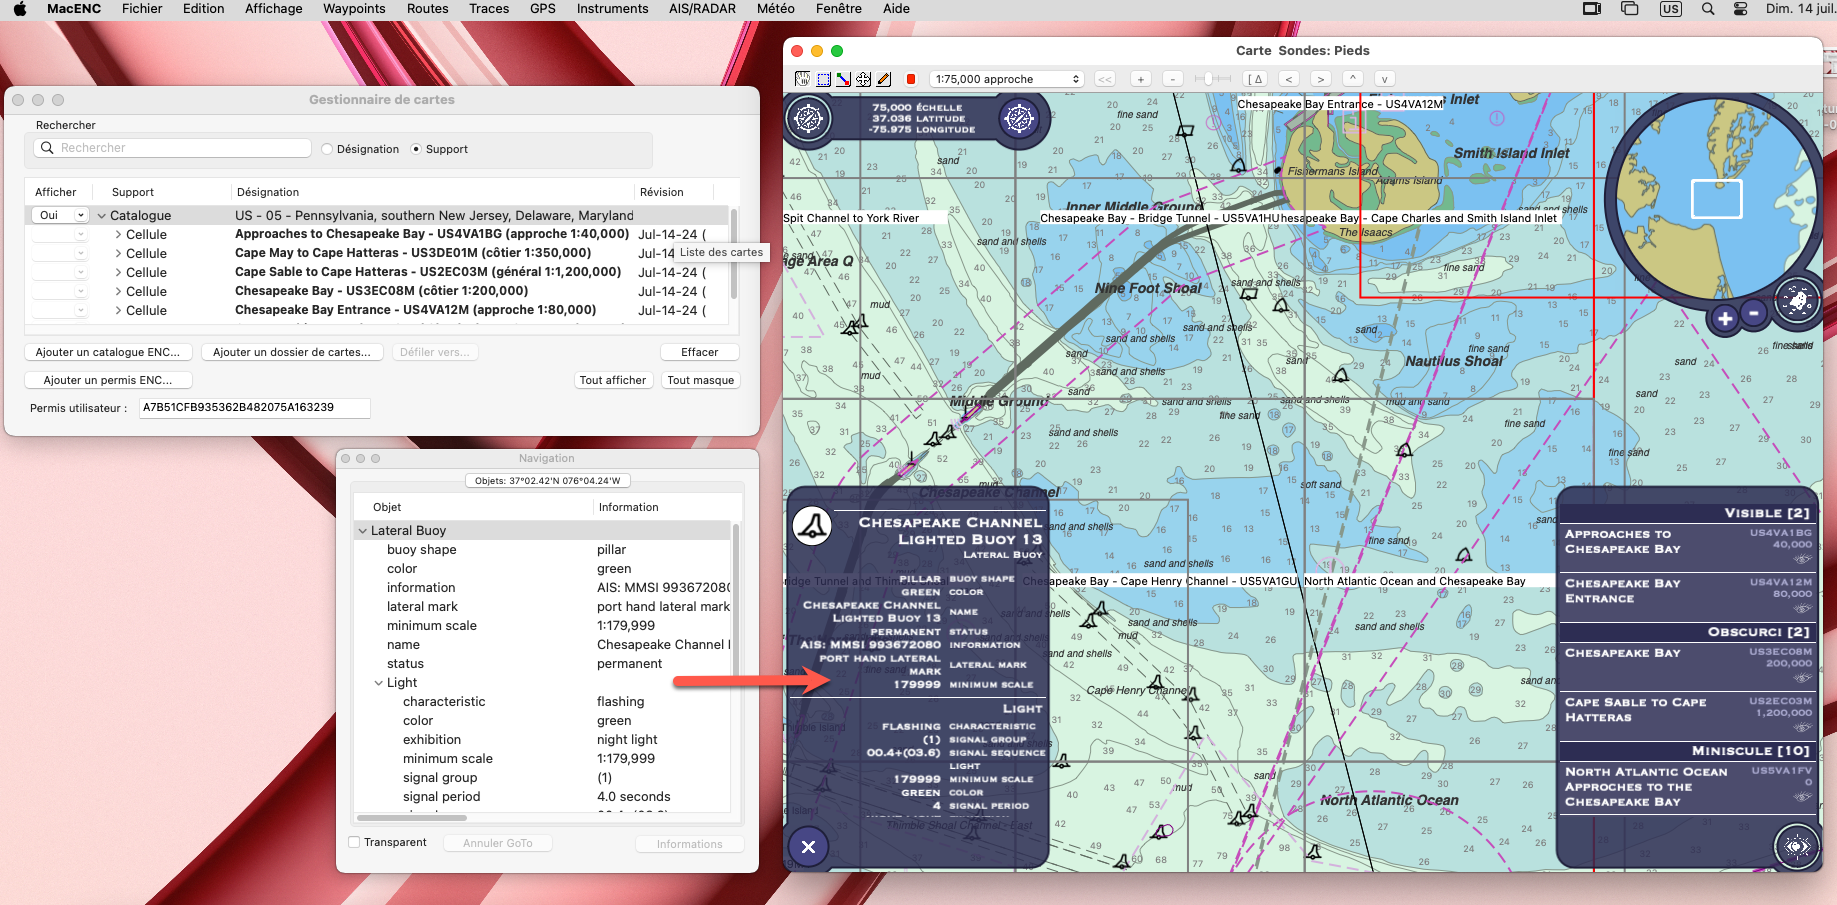Toggle visibility eye for Chesapeake Bay US3EC08M

click(x=1802, y=677)
